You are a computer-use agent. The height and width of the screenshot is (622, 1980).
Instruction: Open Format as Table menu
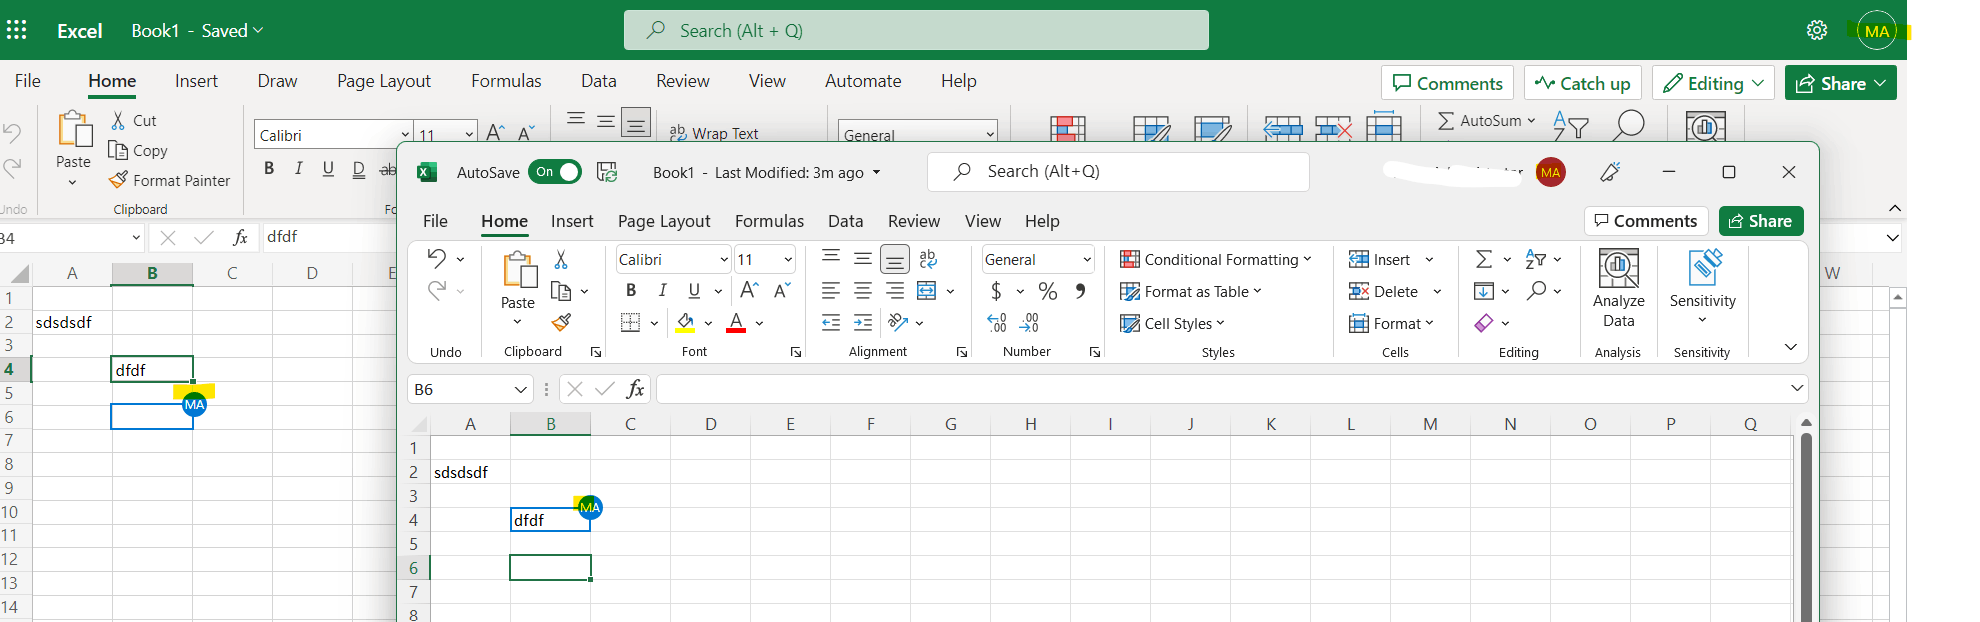pyautogui.click(x=1190, y=291)
